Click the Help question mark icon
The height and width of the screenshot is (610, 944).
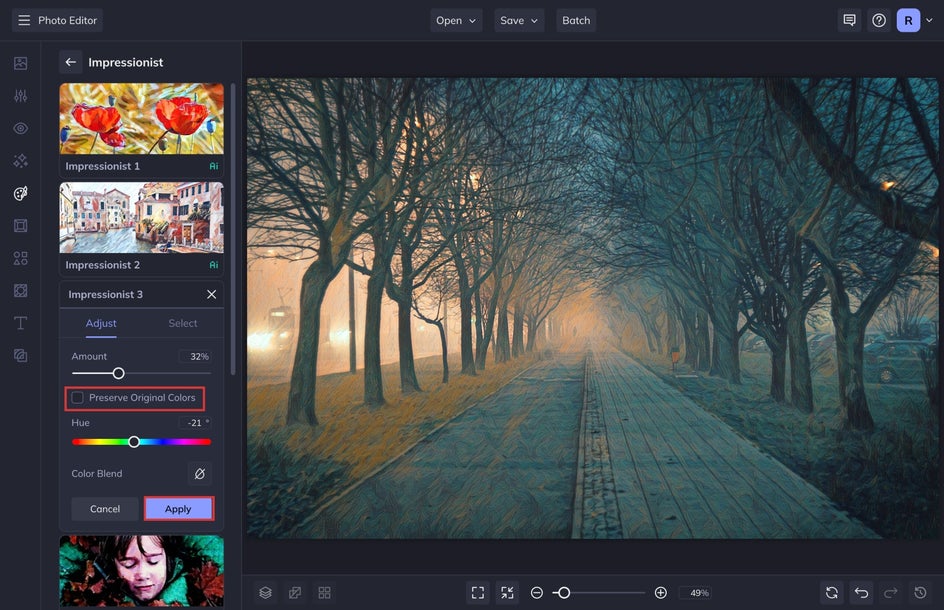(878, 19)
